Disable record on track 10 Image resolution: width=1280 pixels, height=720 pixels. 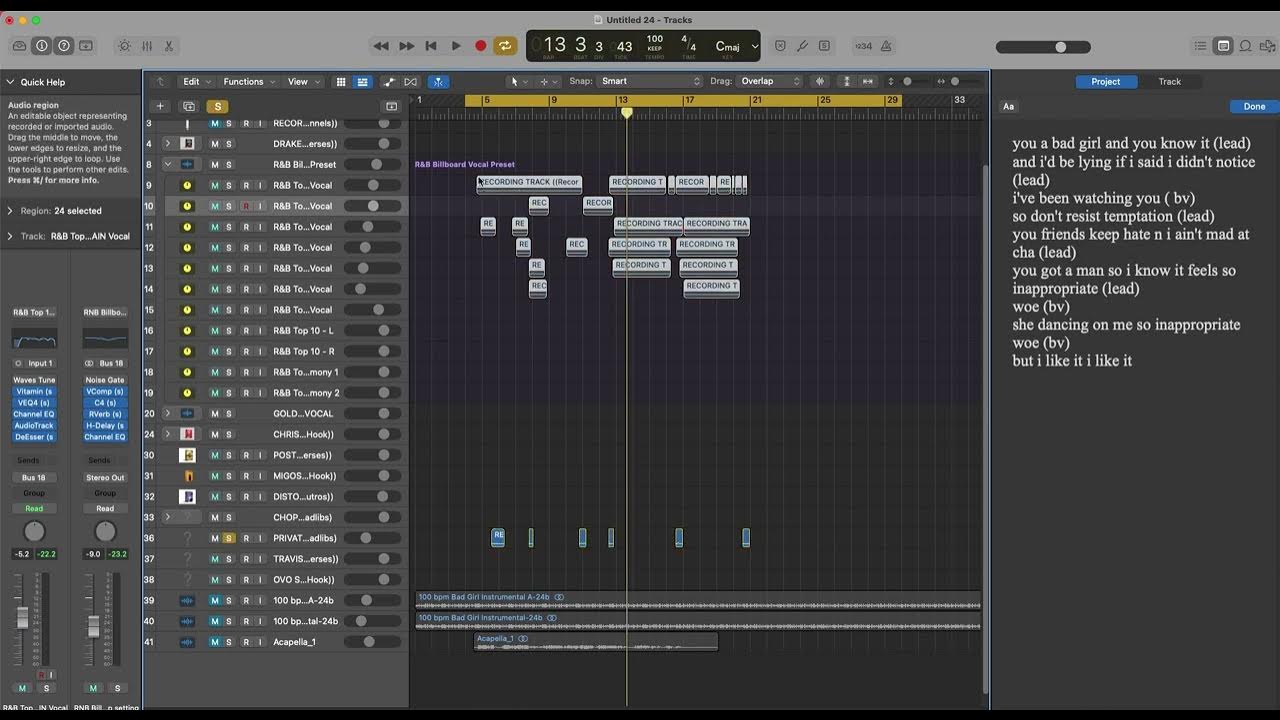246,206
